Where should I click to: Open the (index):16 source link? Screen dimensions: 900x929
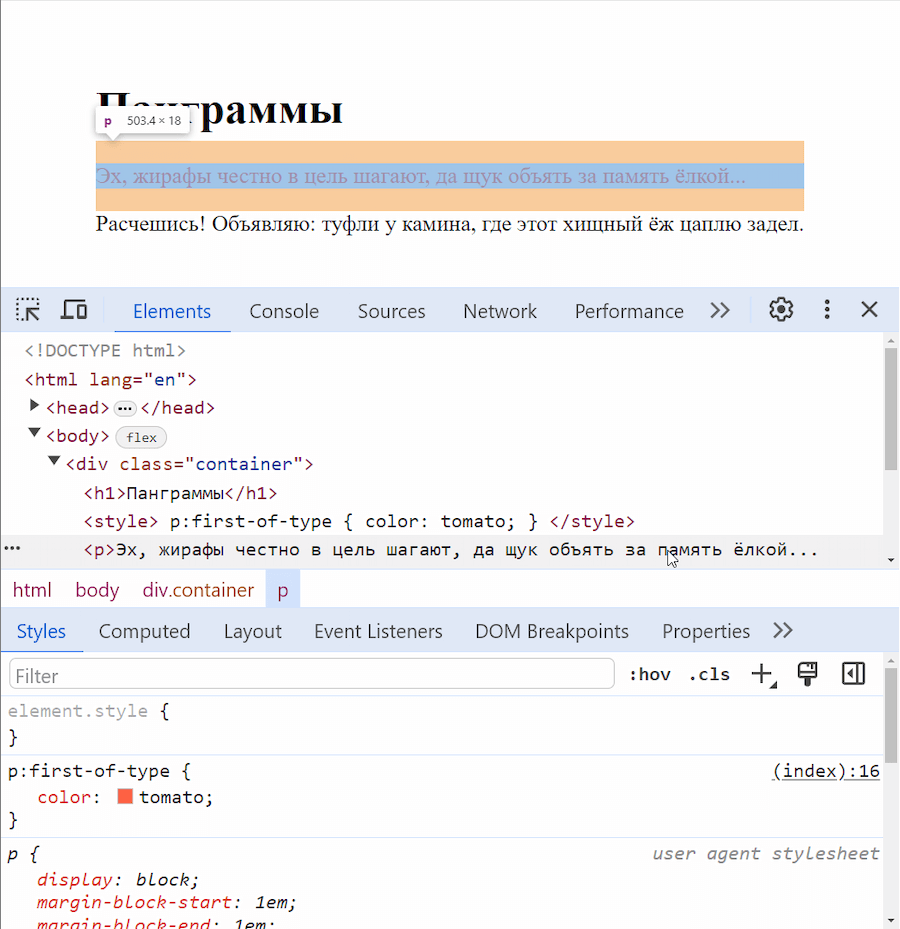click(826, 771)
